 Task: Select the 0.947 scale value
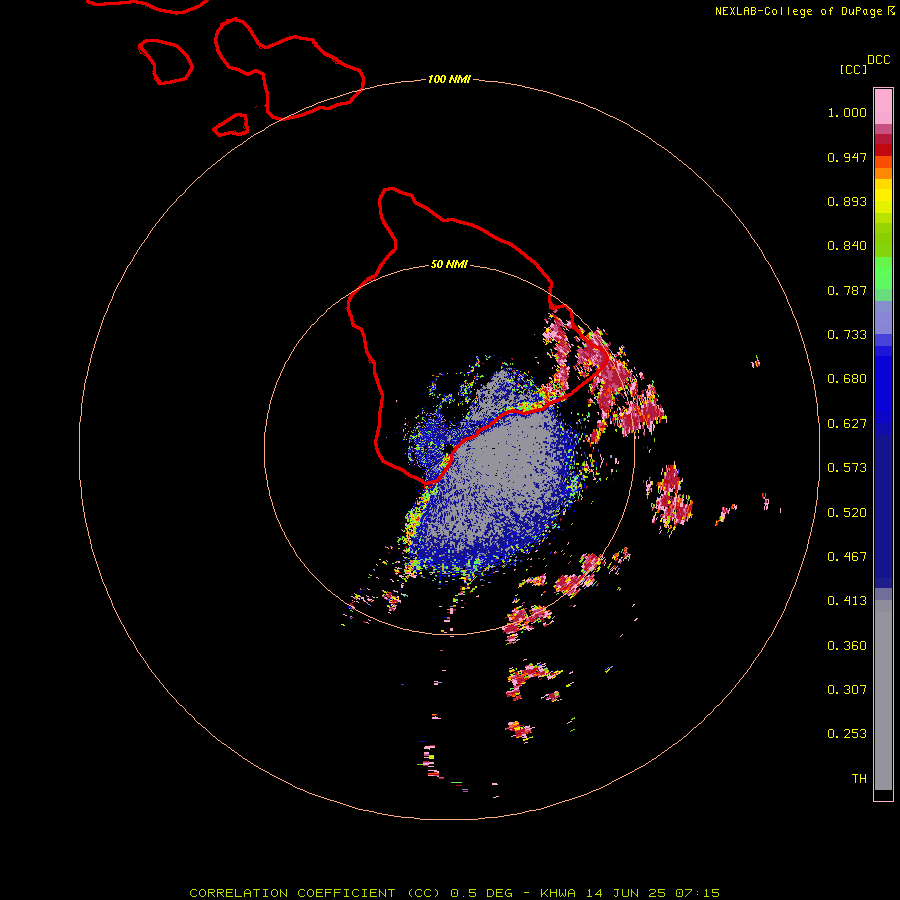[x=847, y=157]
